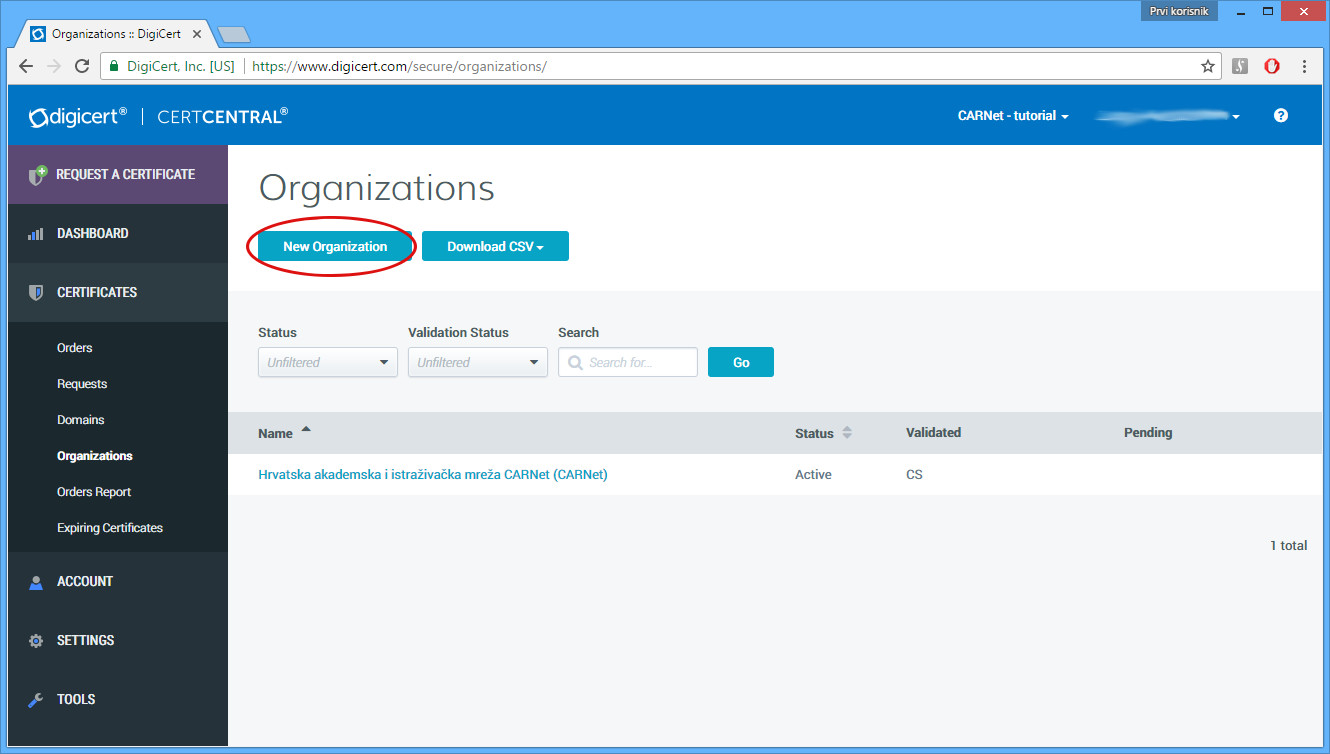Open the CARNet - tutorial account dropdown

pos(1013,116)
